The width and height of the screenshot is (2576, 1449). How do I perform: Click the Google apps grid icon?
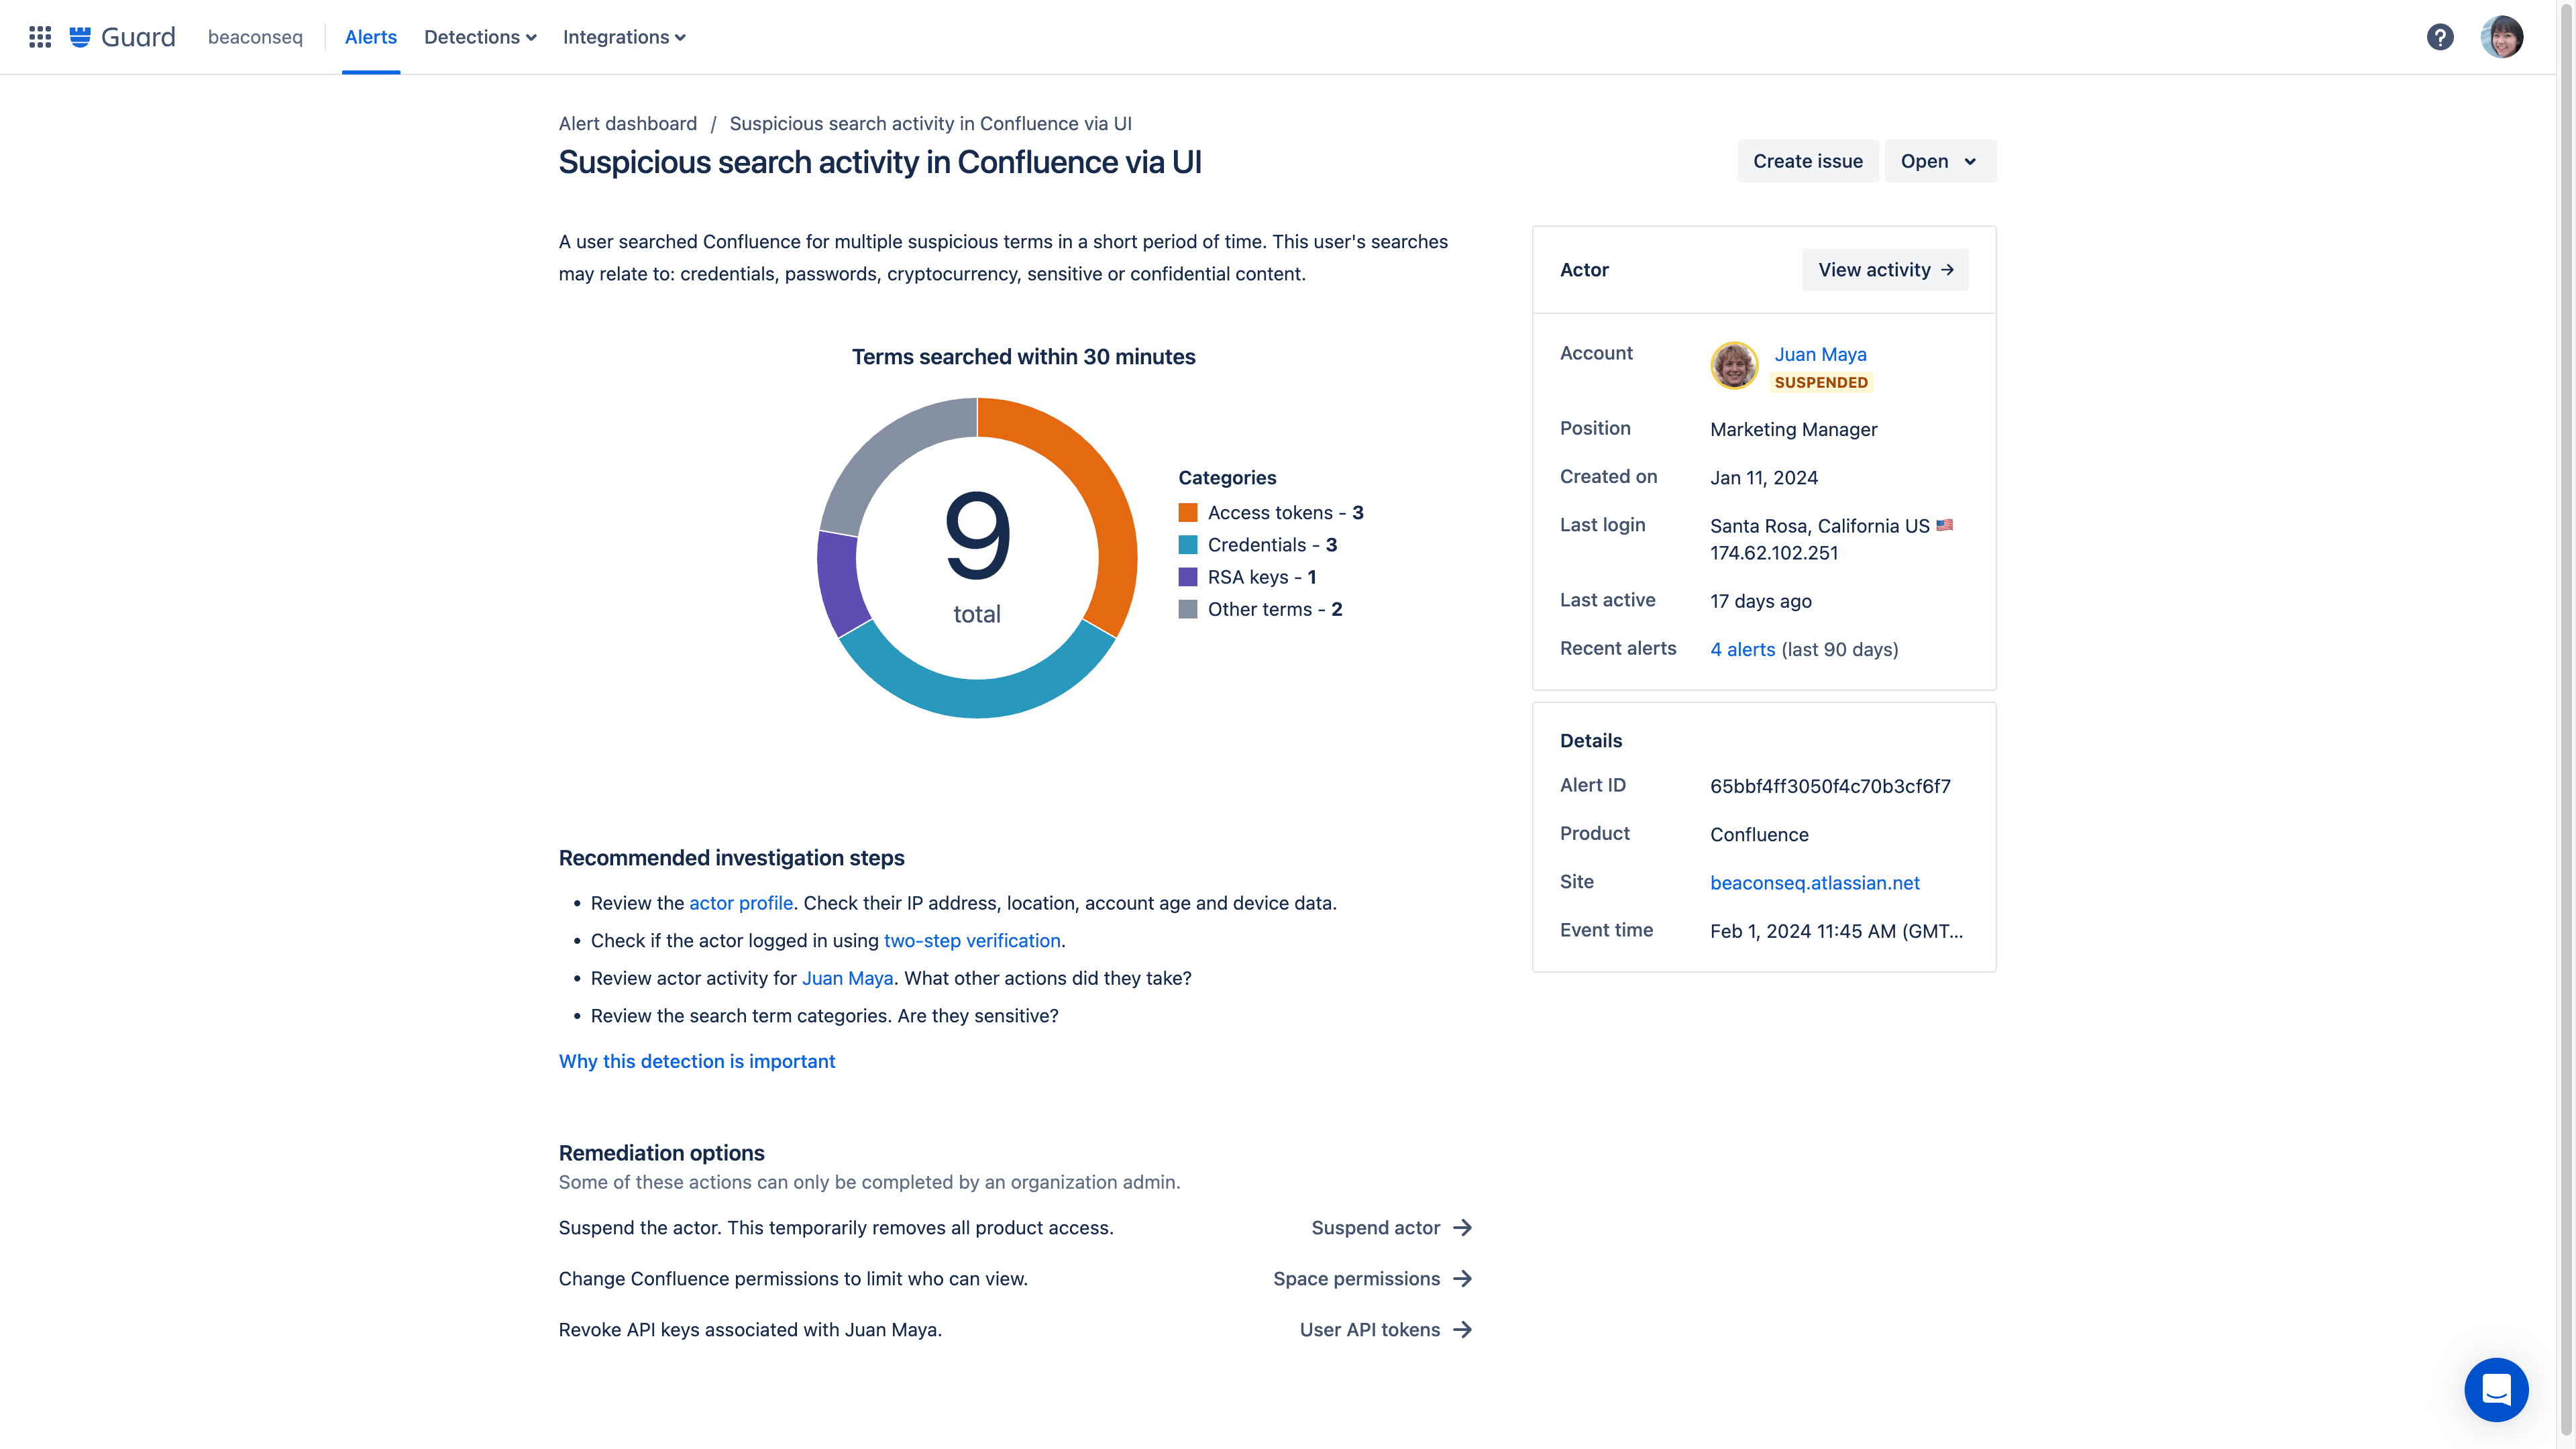point(39,37)
